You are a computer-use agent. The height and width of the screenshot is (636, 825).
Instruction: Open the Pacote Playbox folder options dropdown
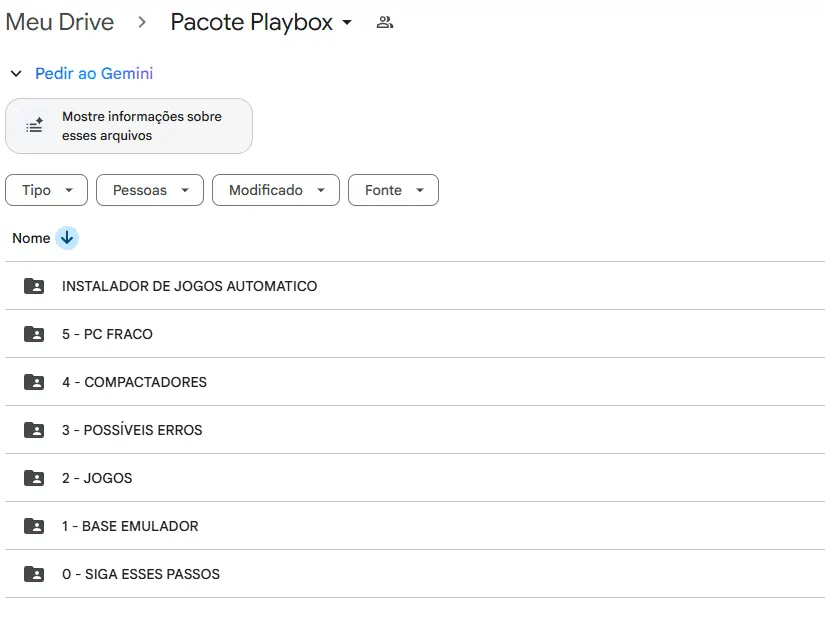pos(345,22)
